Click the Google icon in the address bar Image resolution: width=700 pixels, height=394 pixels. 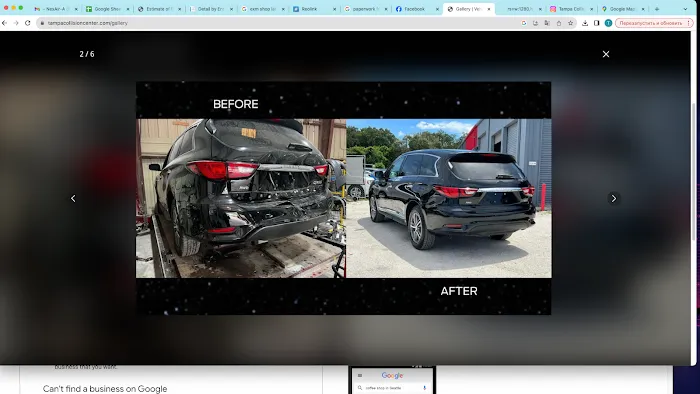524,23
